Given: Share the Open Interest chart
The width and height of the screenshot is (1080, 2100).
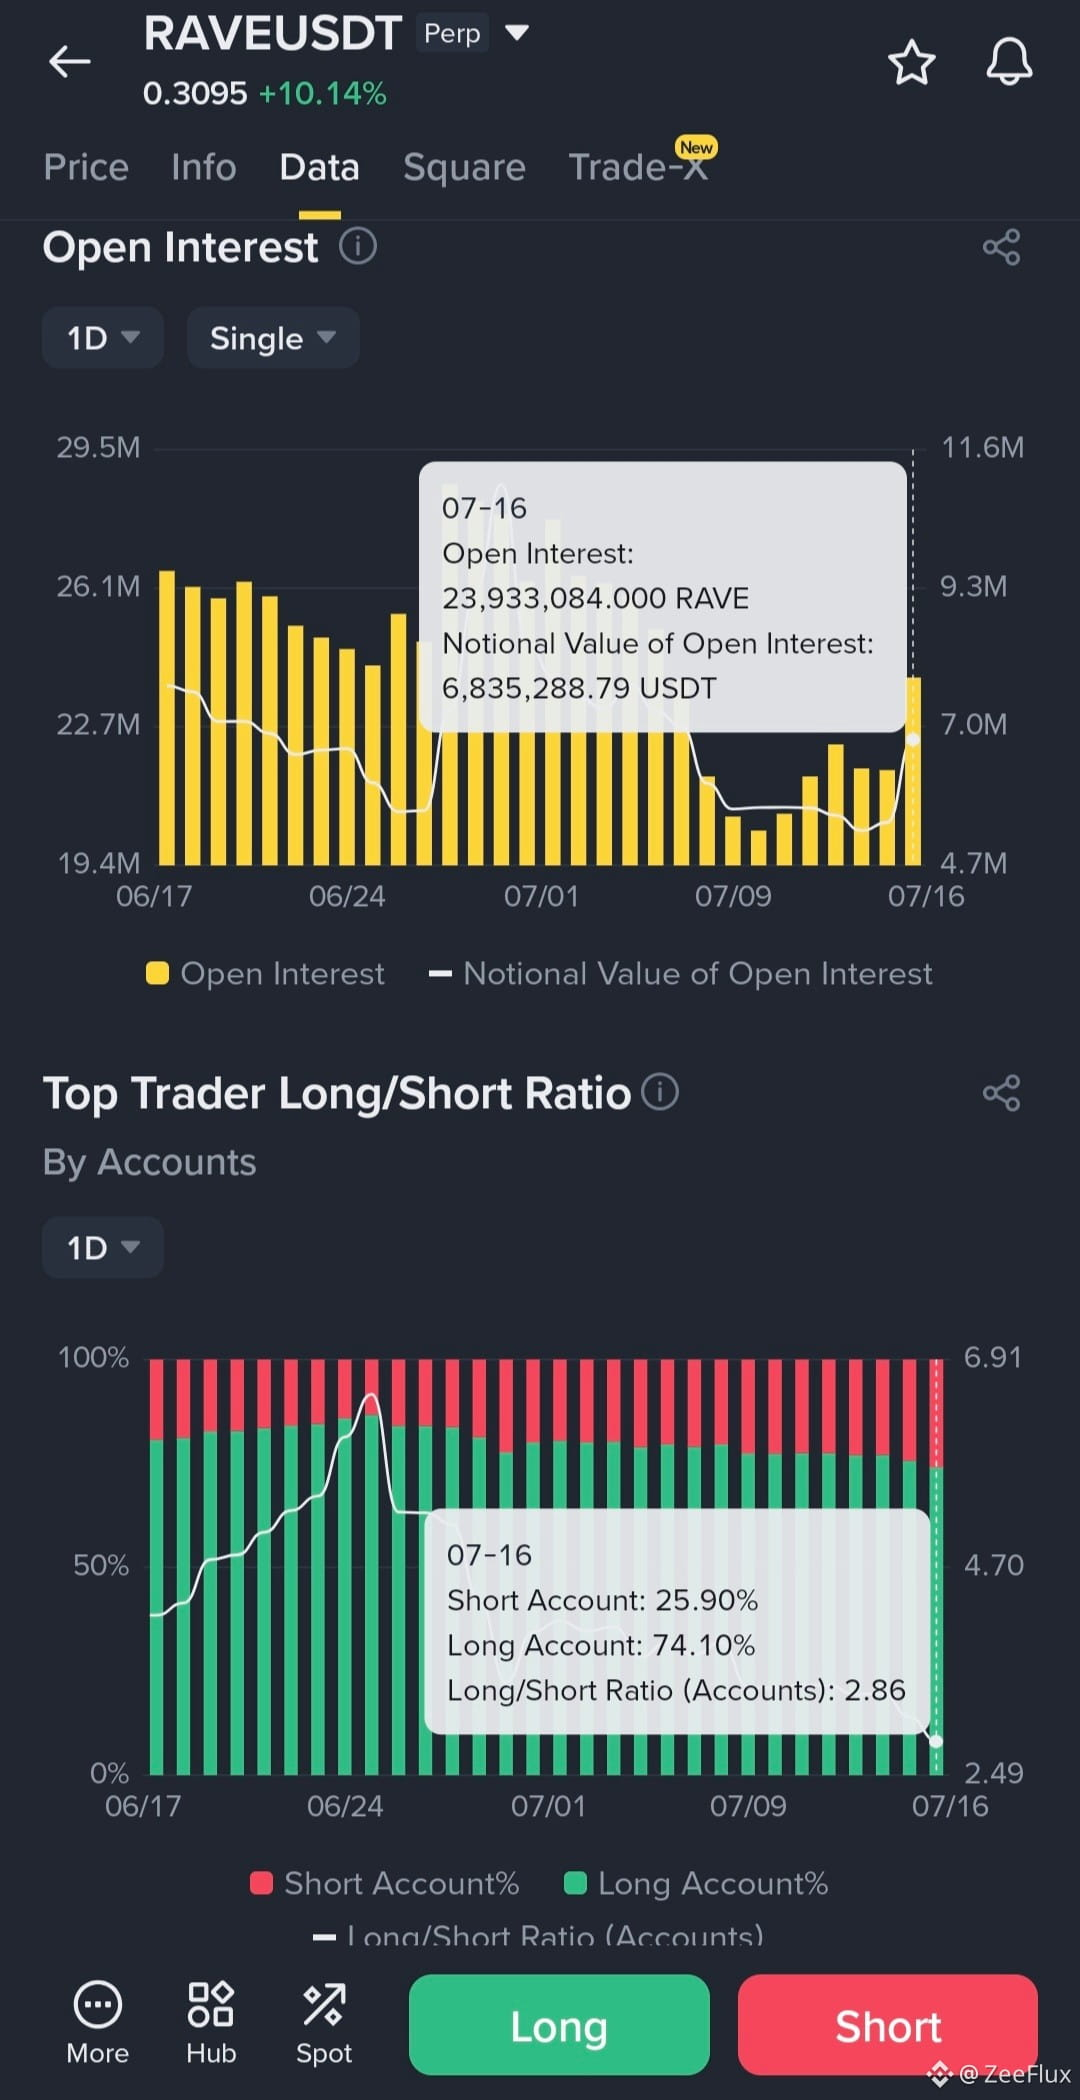Looking at the screenshot, I should [x=1001, y=247].
